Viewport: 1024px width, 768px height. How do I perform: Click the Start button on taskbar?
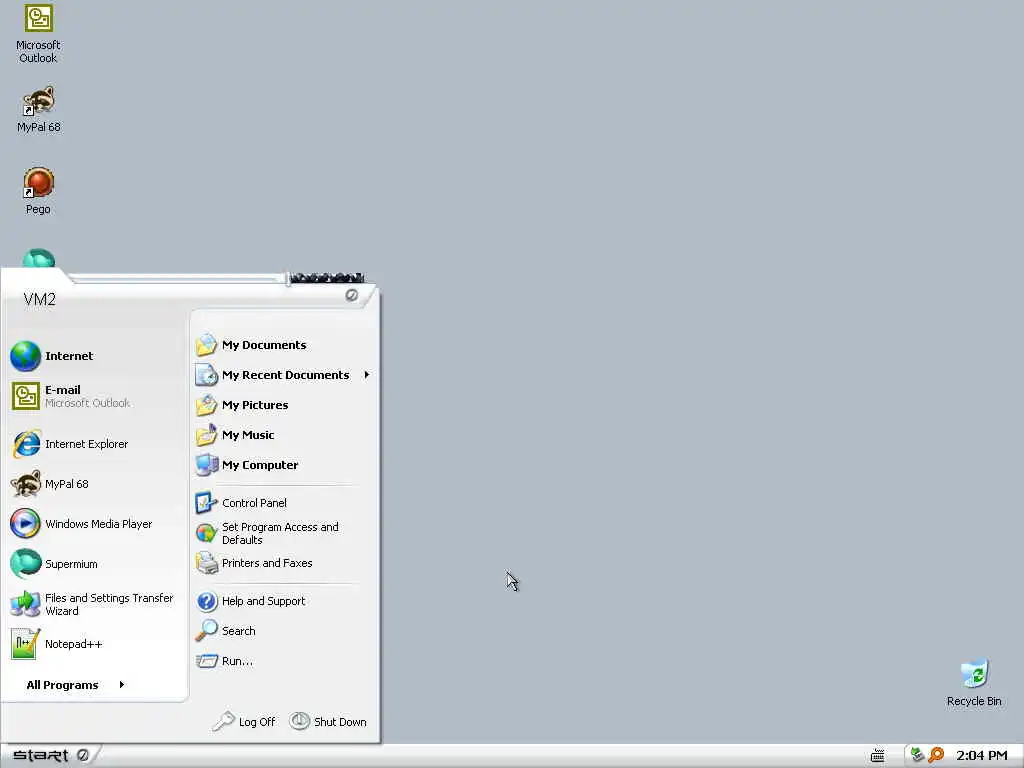point(50,756)
